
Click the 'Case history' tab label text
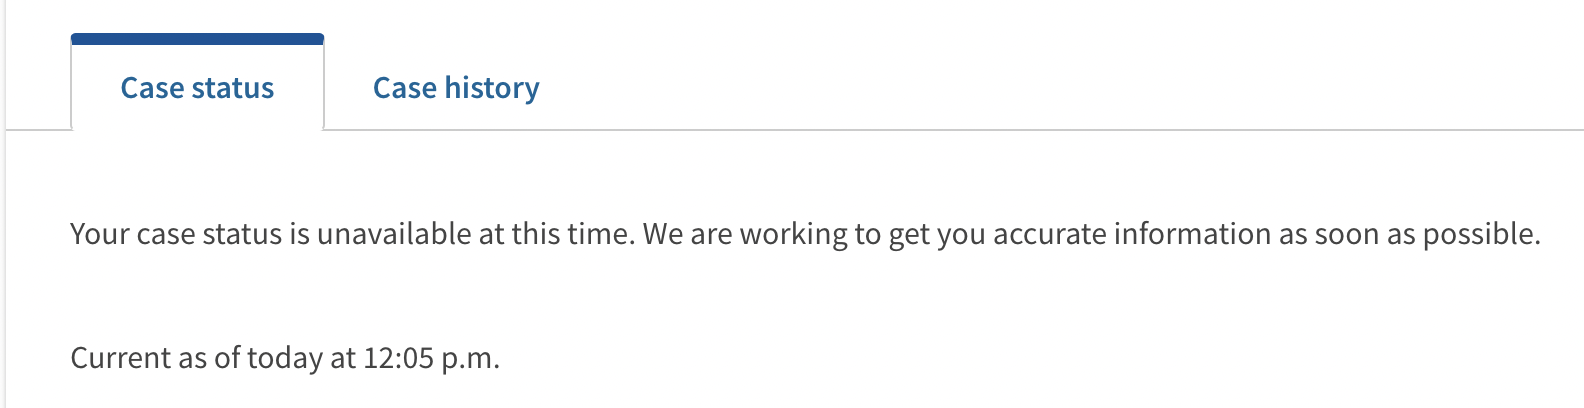click(456, 88)
